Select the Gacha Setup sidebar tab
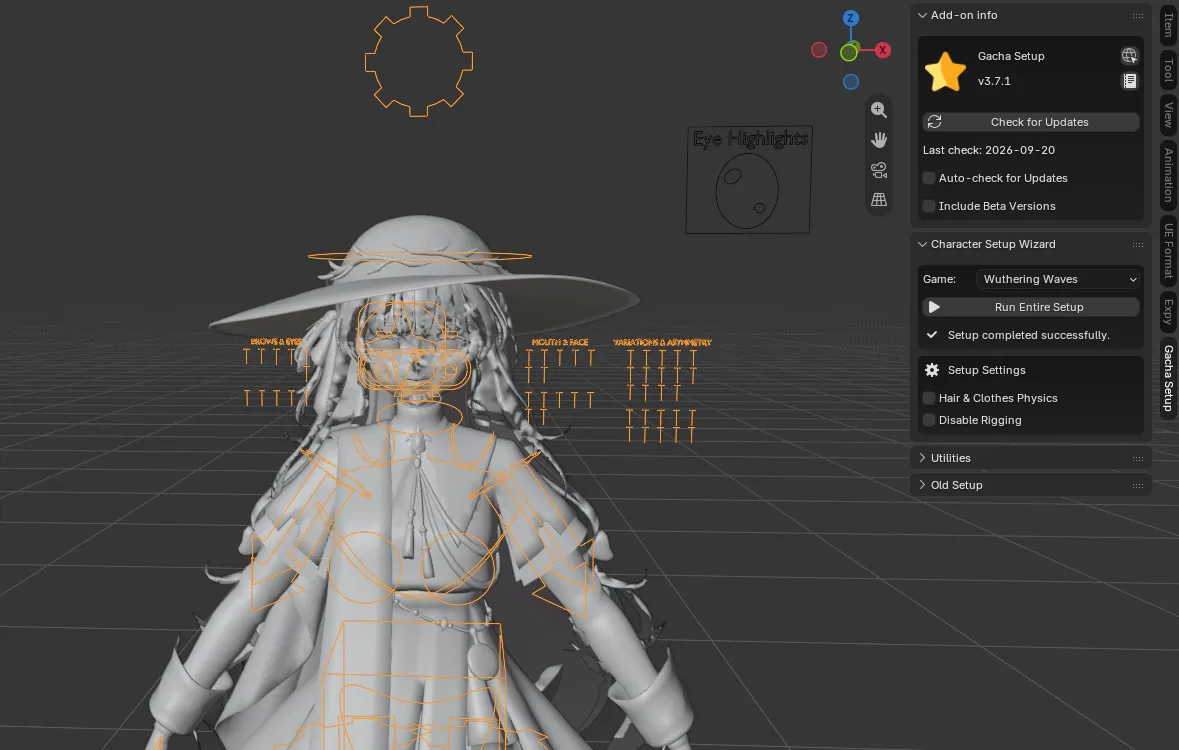Viewport: 1179px width, 750px height. [1168, 378]
